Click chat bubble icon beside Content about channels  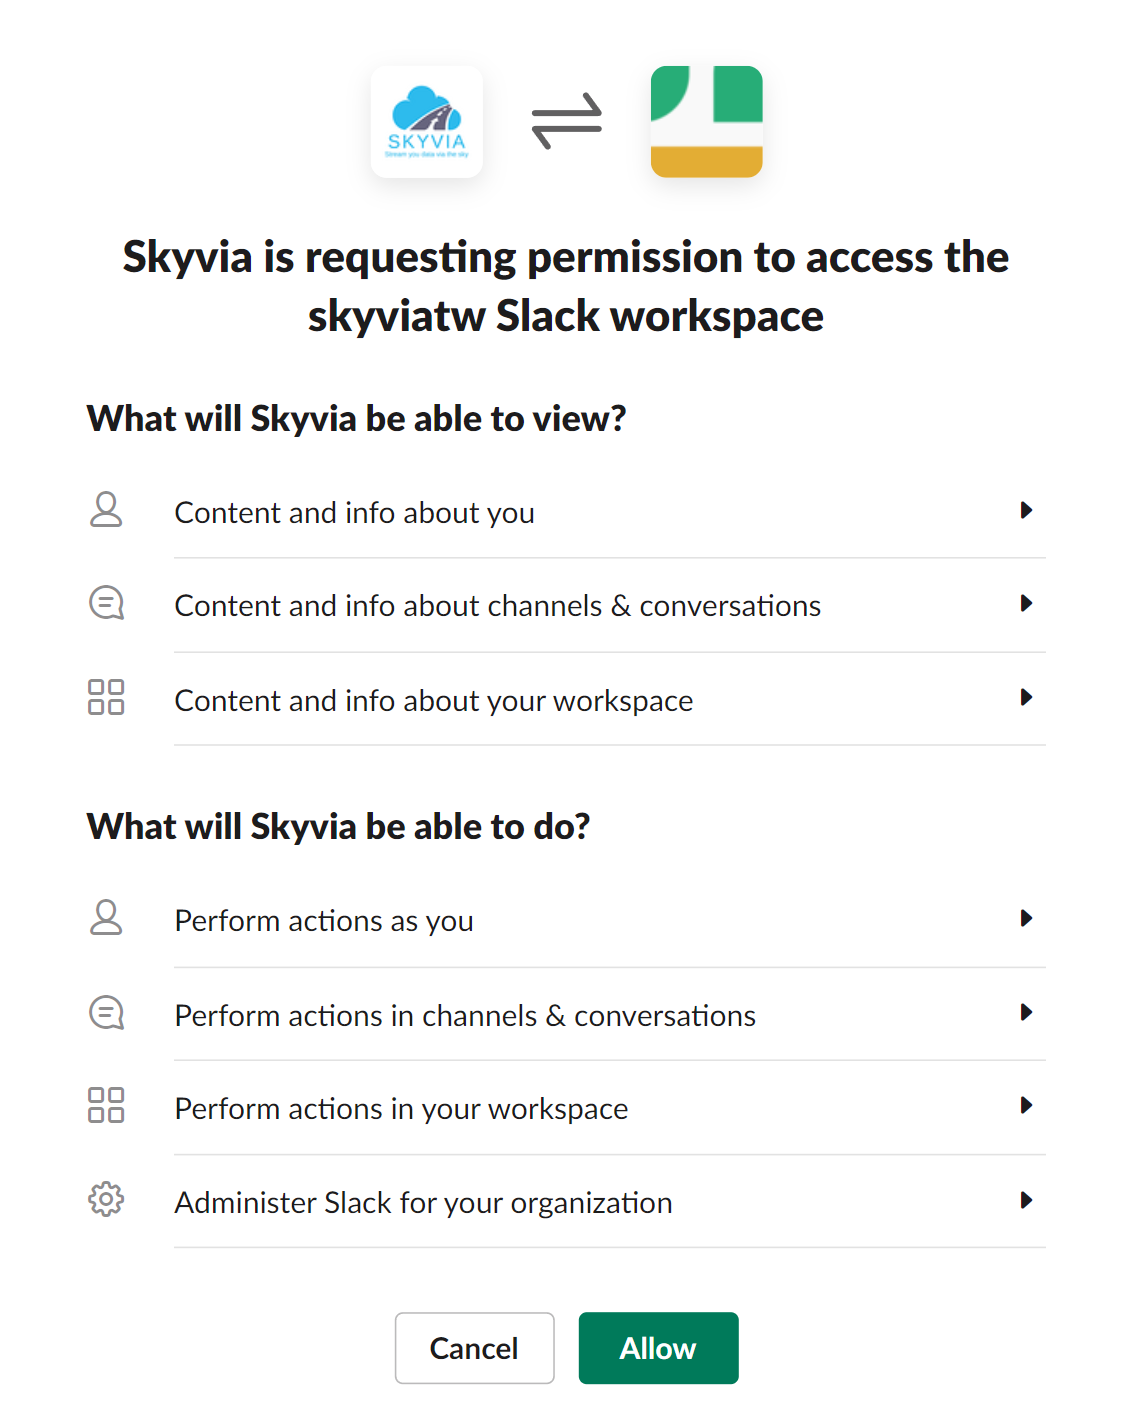(106, 603)
